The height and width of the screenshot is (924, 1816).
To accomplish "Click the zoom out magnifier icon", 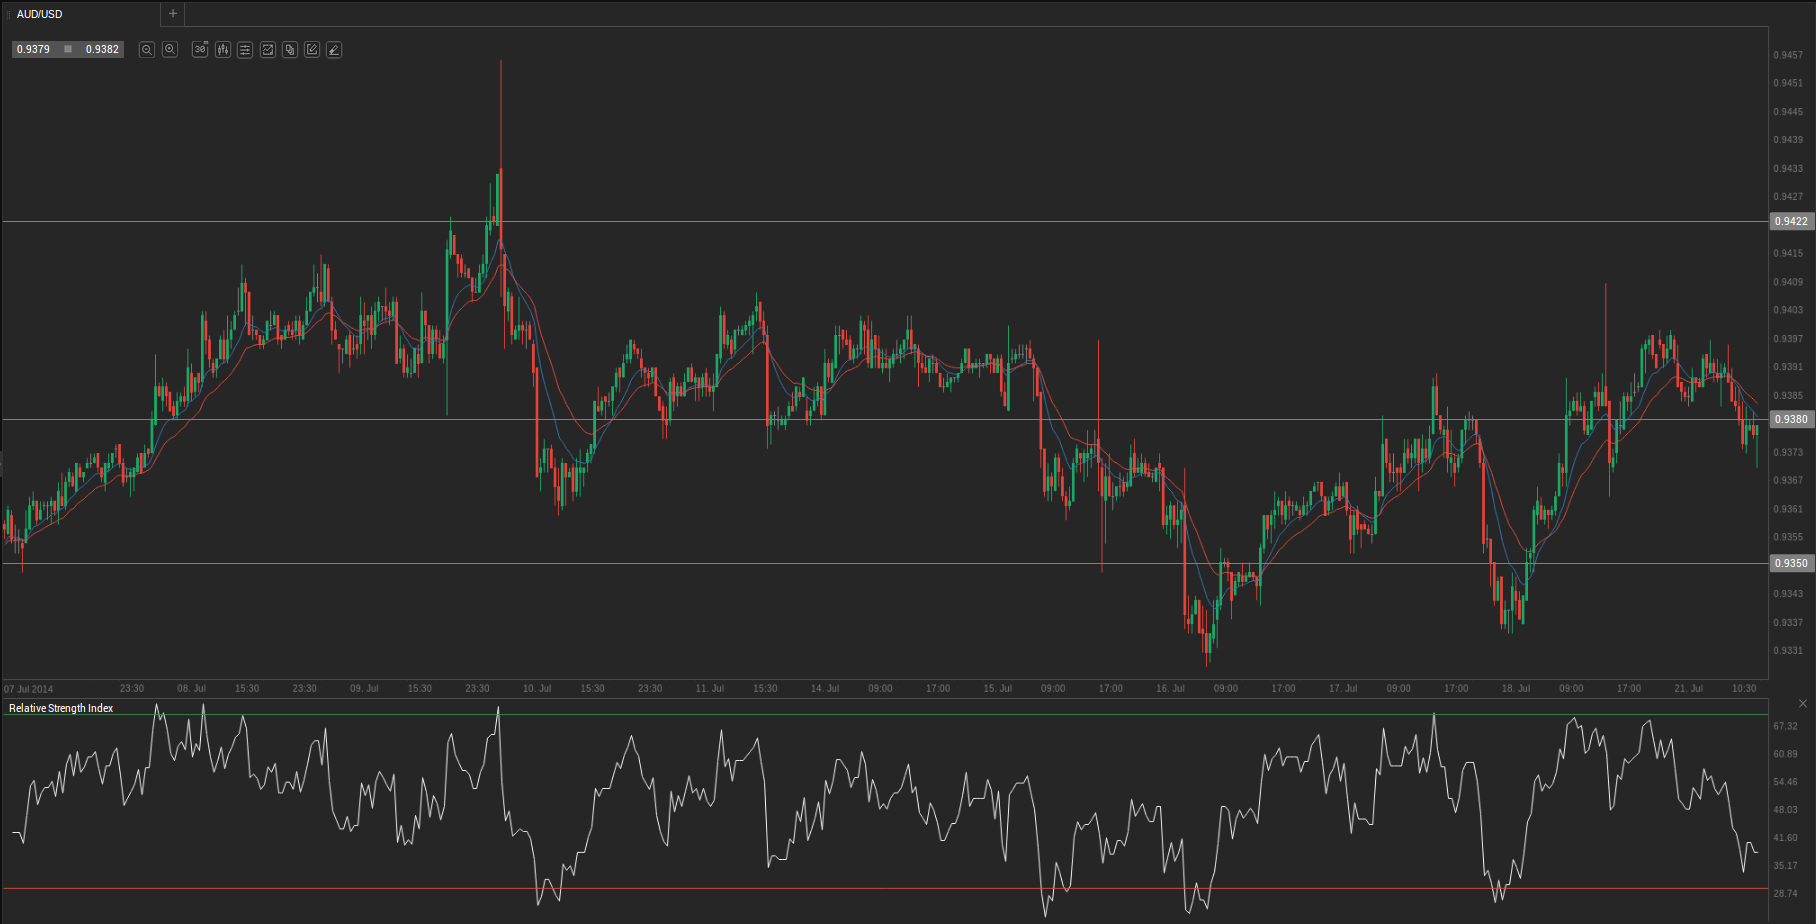I will point(147,50).
